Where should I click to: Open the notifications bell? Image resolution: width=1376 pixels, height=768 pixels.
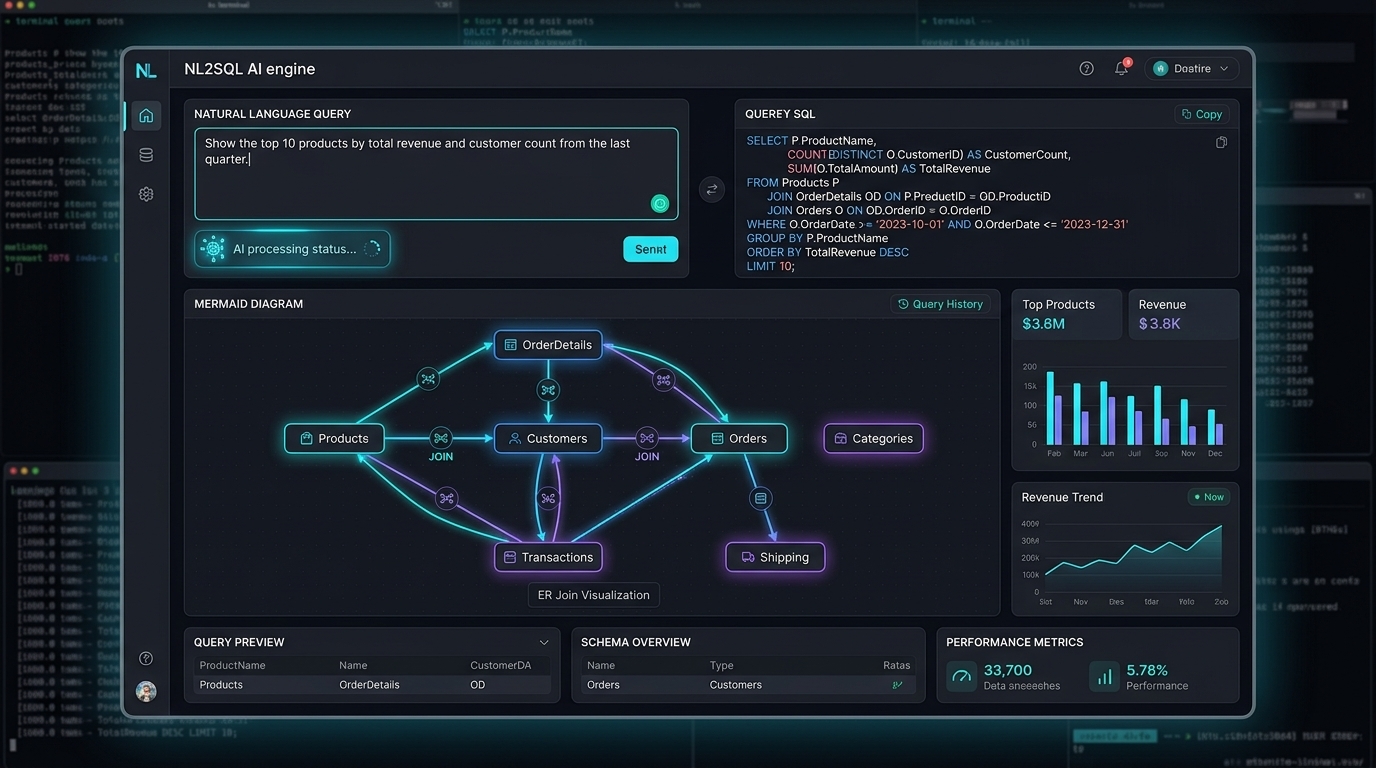[x=1122, y=68]
